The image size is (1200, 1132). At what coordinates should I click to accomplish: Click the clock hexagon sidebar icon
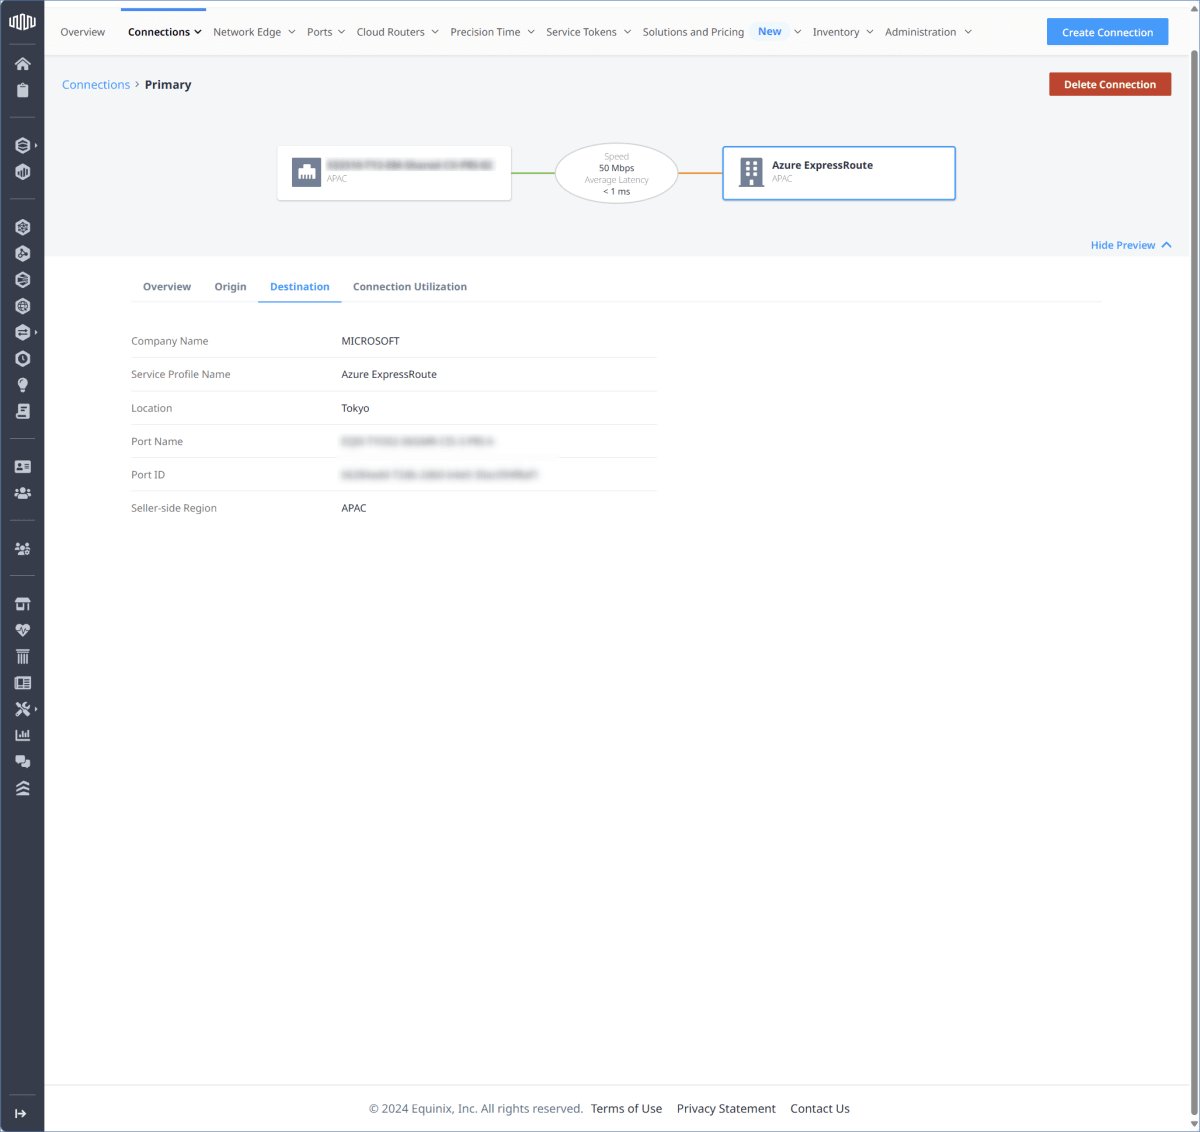(x=22, y=359)
